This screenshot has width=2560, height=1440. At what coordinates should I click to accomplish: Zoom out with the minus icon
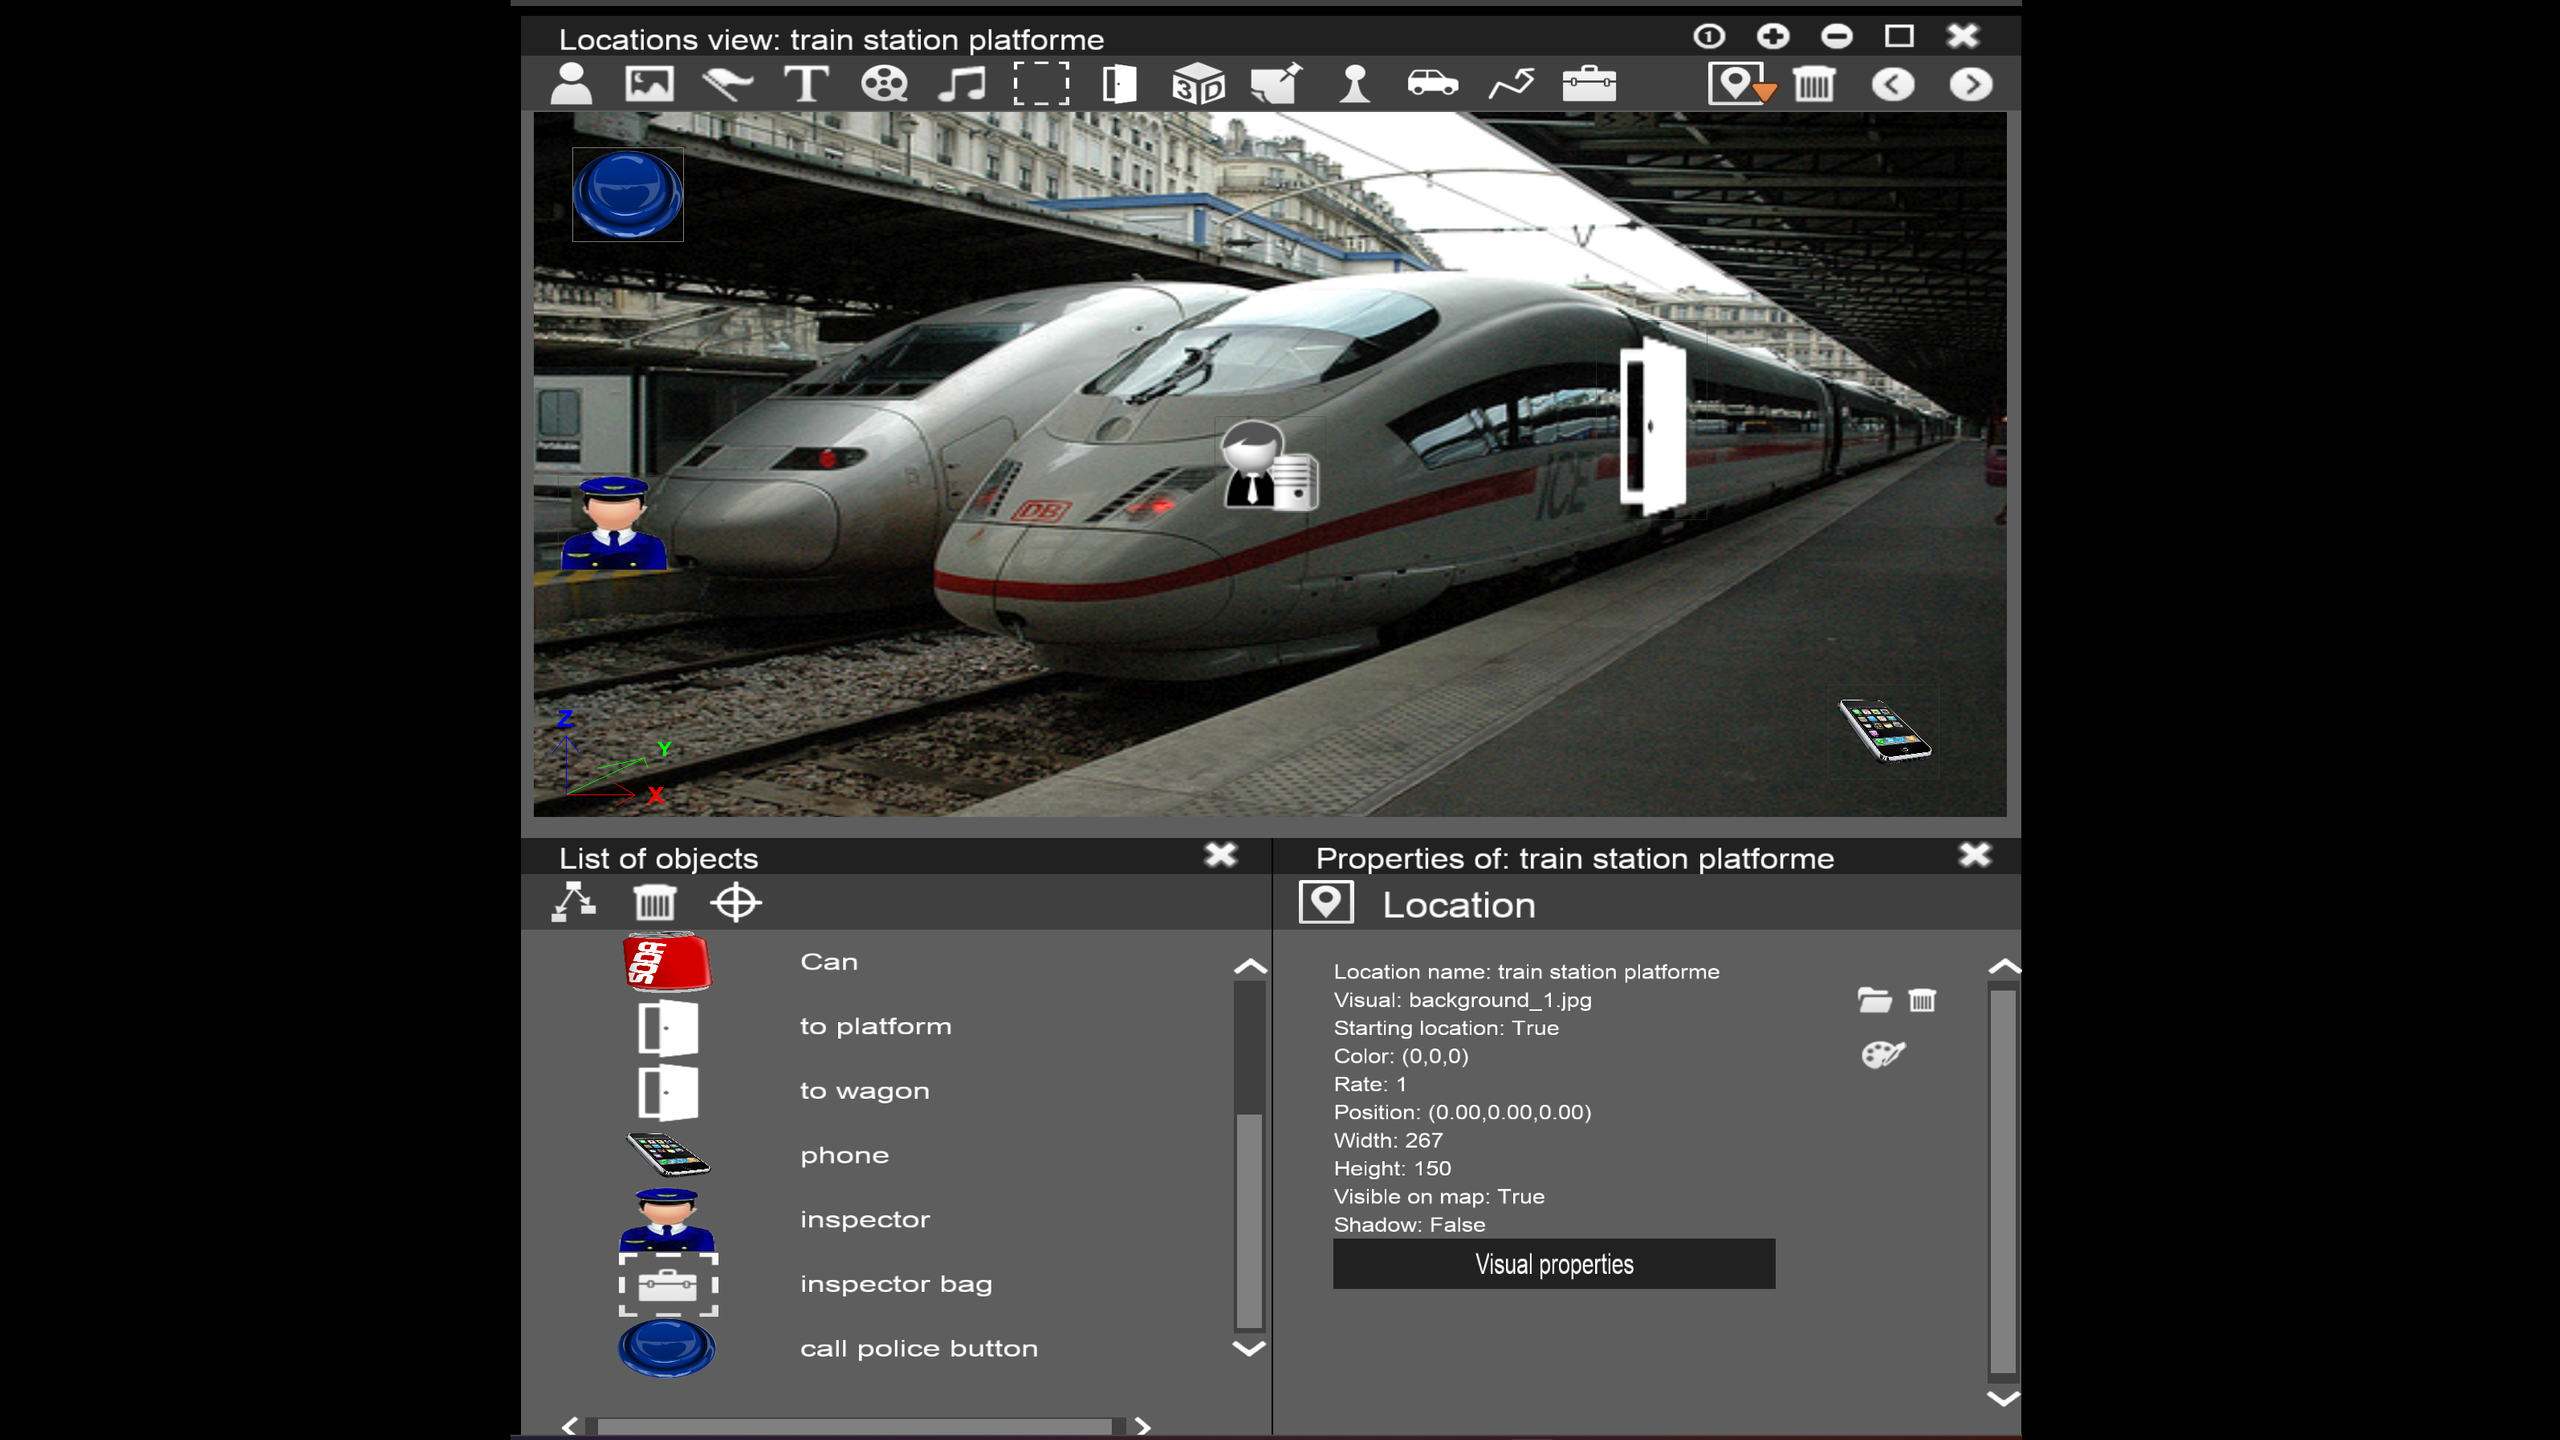(1836, 37)
